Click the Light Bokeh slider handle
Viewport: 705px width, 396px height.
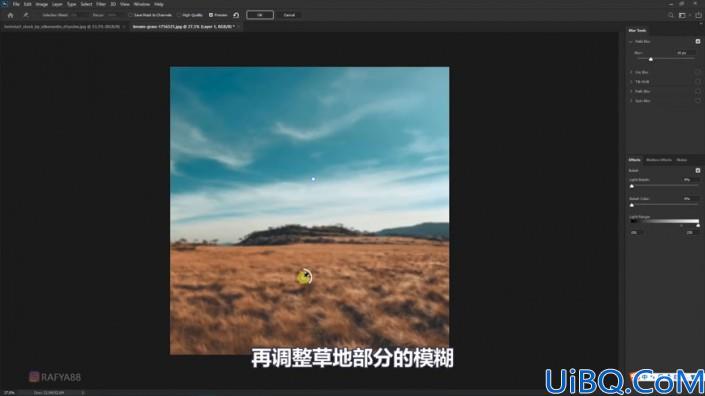coord(632,186)
